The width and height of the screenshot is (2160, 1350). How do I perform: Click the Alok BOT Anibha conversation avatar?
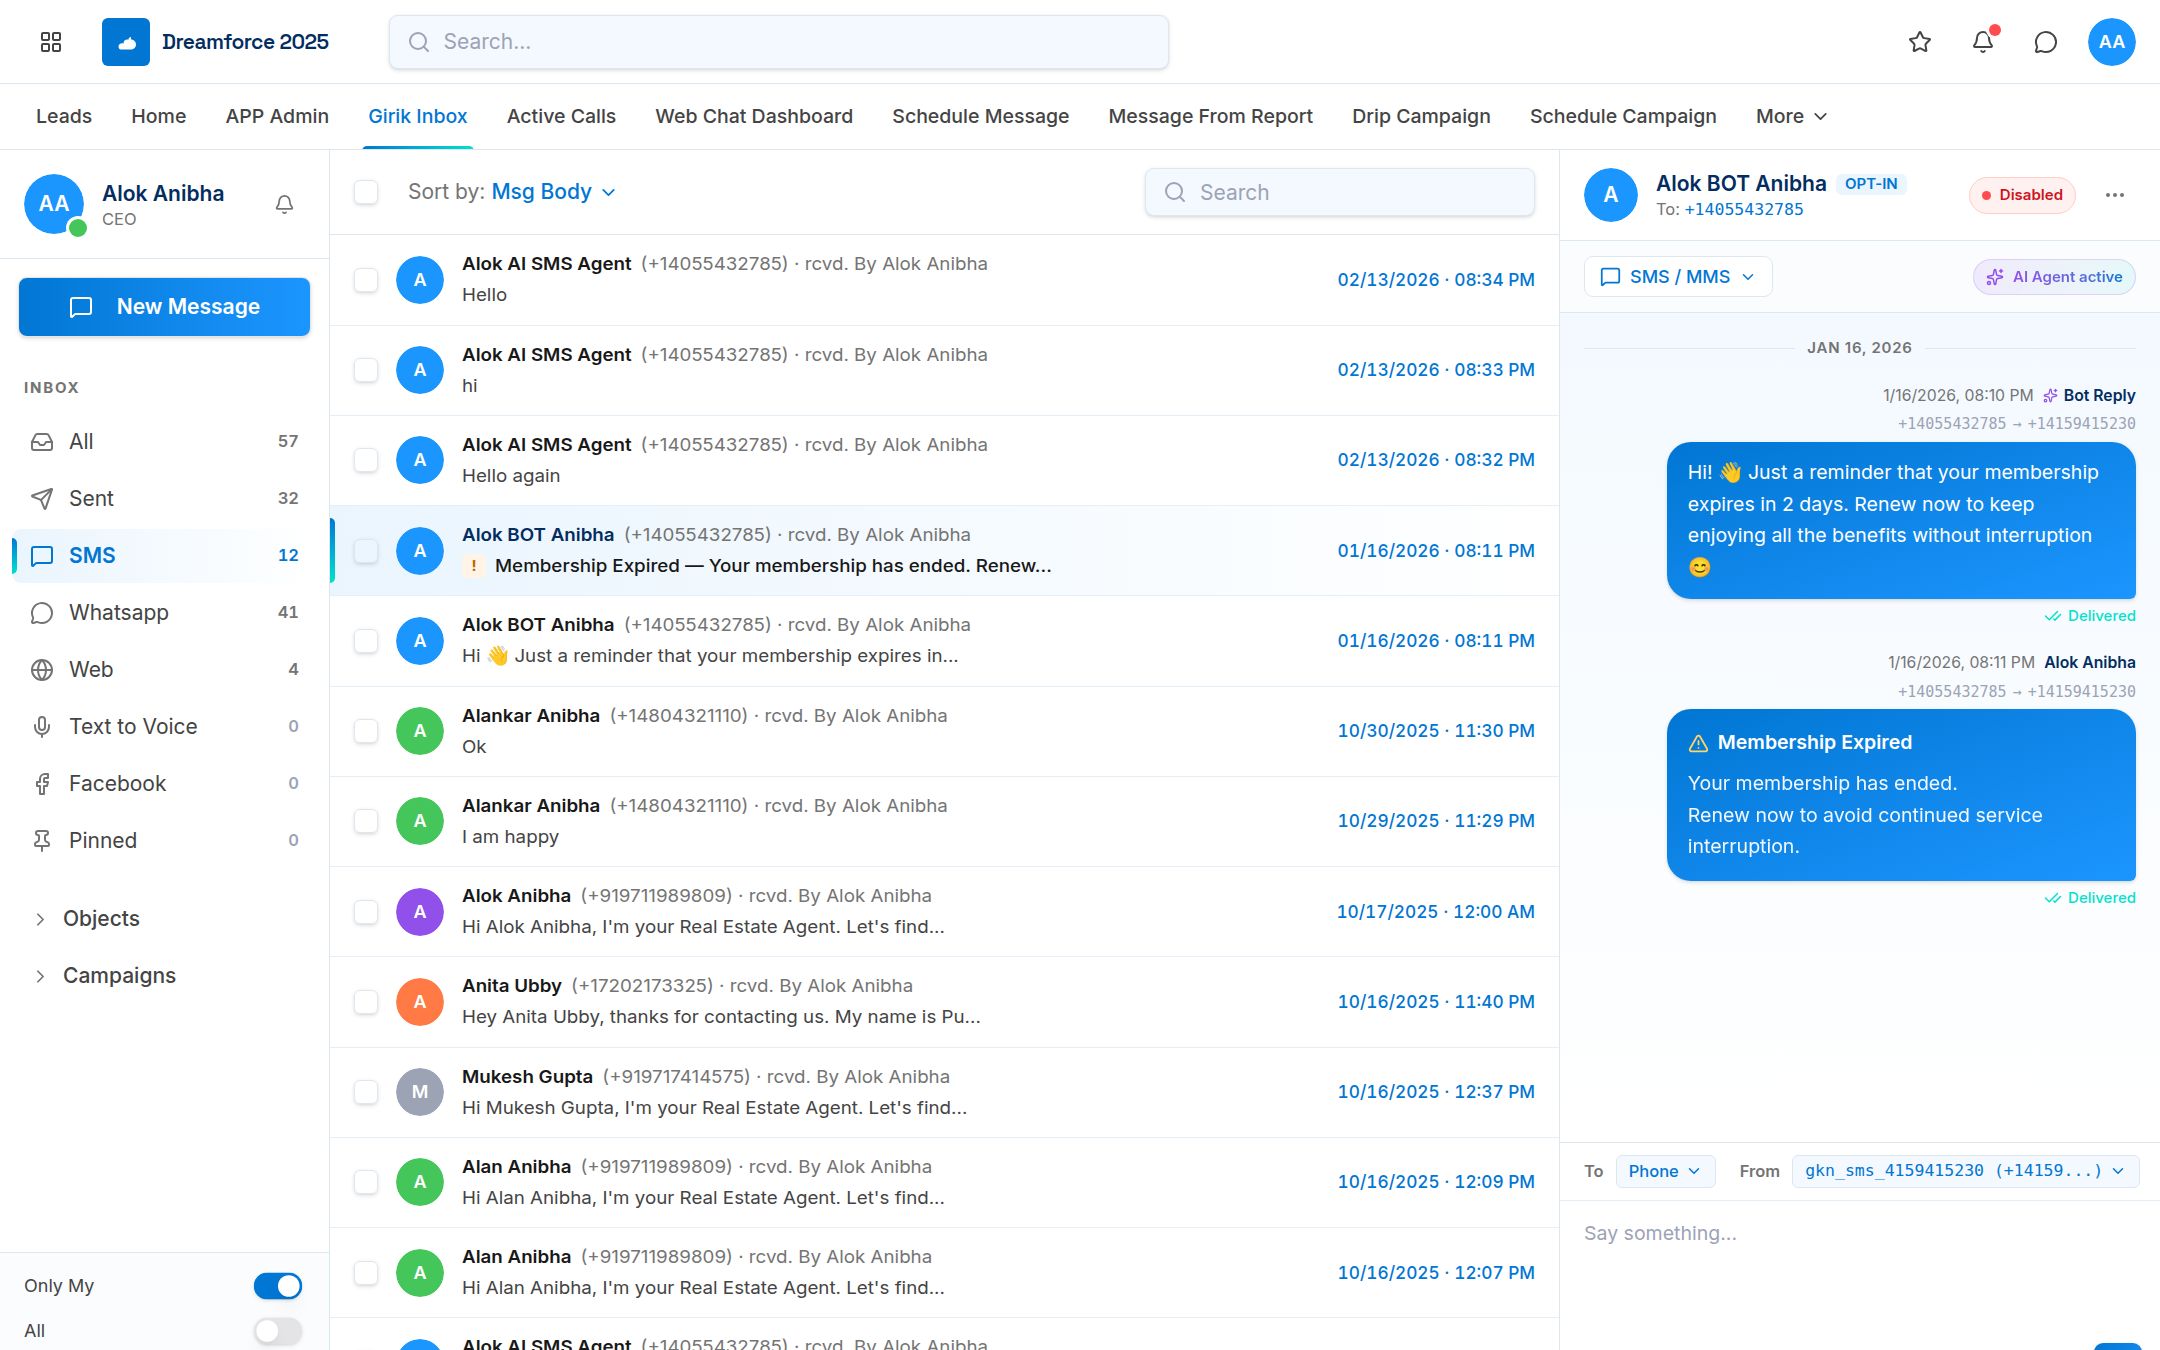[x=1610, y=195]
